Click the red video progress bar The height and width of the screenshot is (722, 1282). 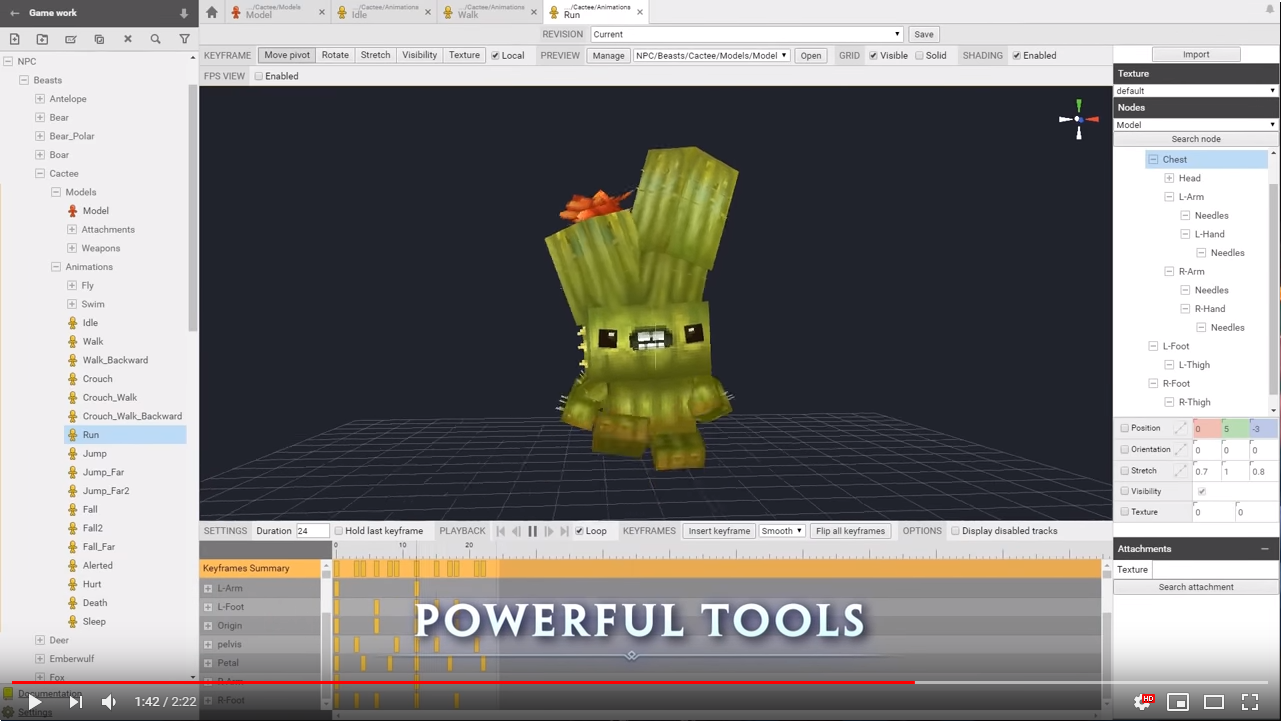tap(460, 682)
